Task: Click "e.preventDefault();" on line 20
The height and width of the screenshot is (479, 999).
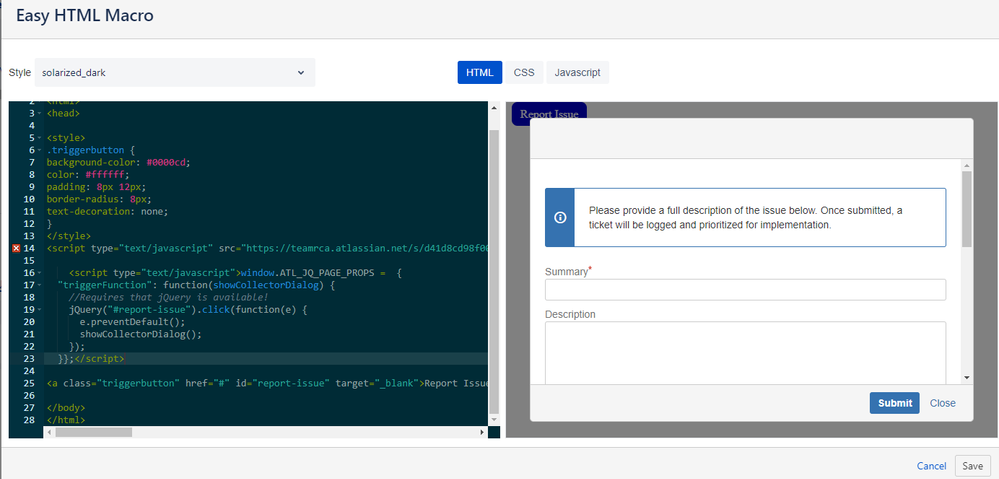Action: click(132, 322)
